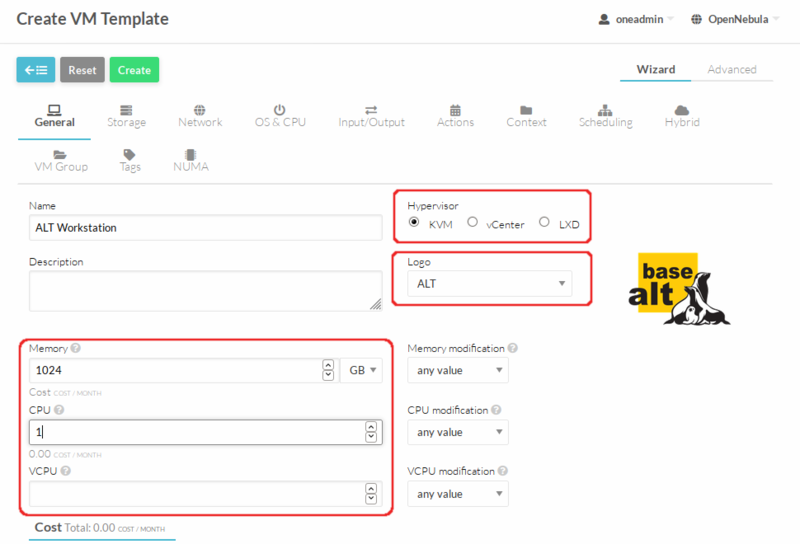Image resolution: width=800 pixels, height=544 pixels.
Task: Open the OpenNebula zone menu
Action: pyautogui.click(x=735, y=19)
